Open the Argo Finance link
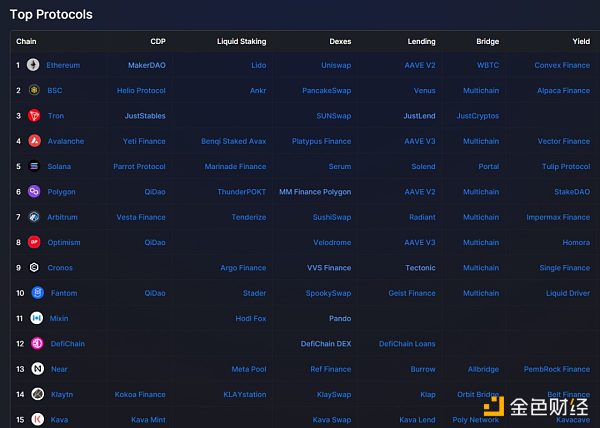600x428 pixels. (243, 268)
